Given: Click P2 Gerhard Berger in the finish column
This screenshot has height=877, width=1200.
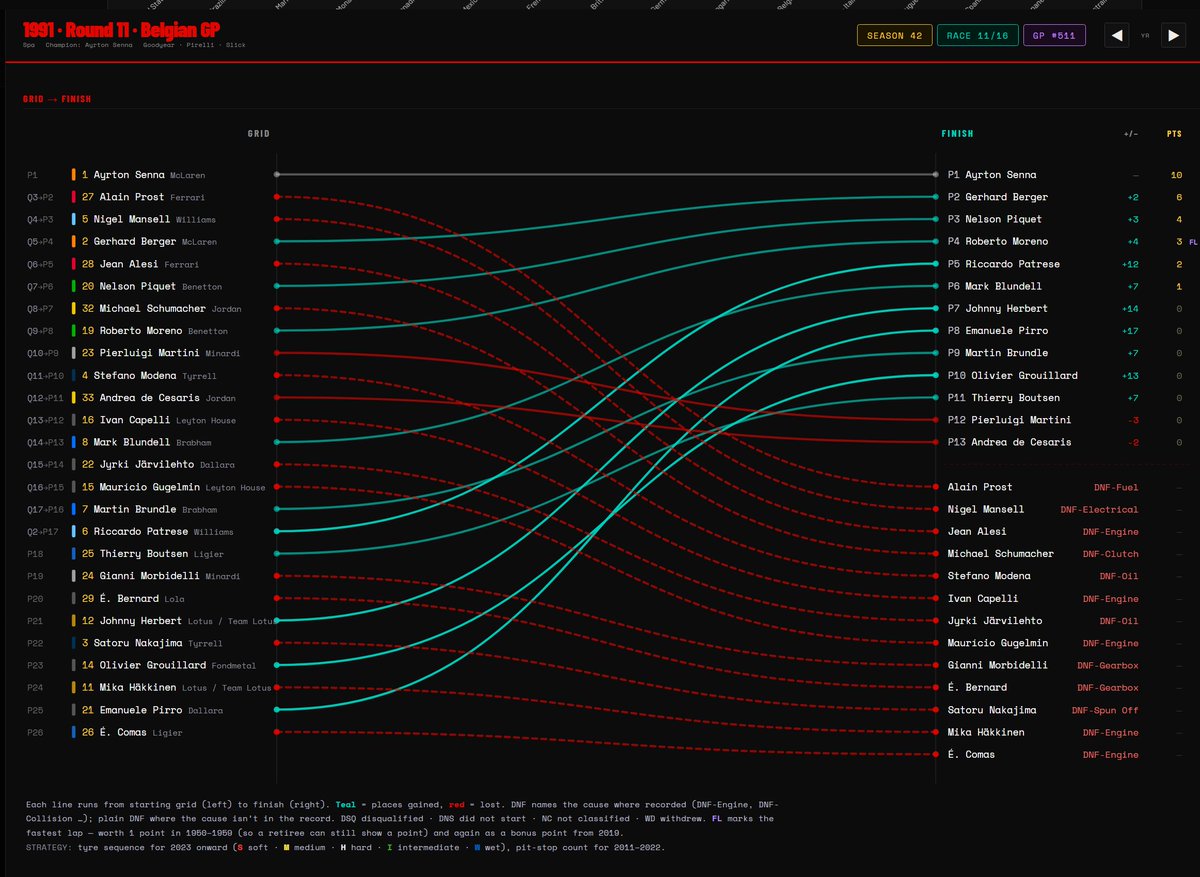Looking at the screenshot, I should coord(998,197).
